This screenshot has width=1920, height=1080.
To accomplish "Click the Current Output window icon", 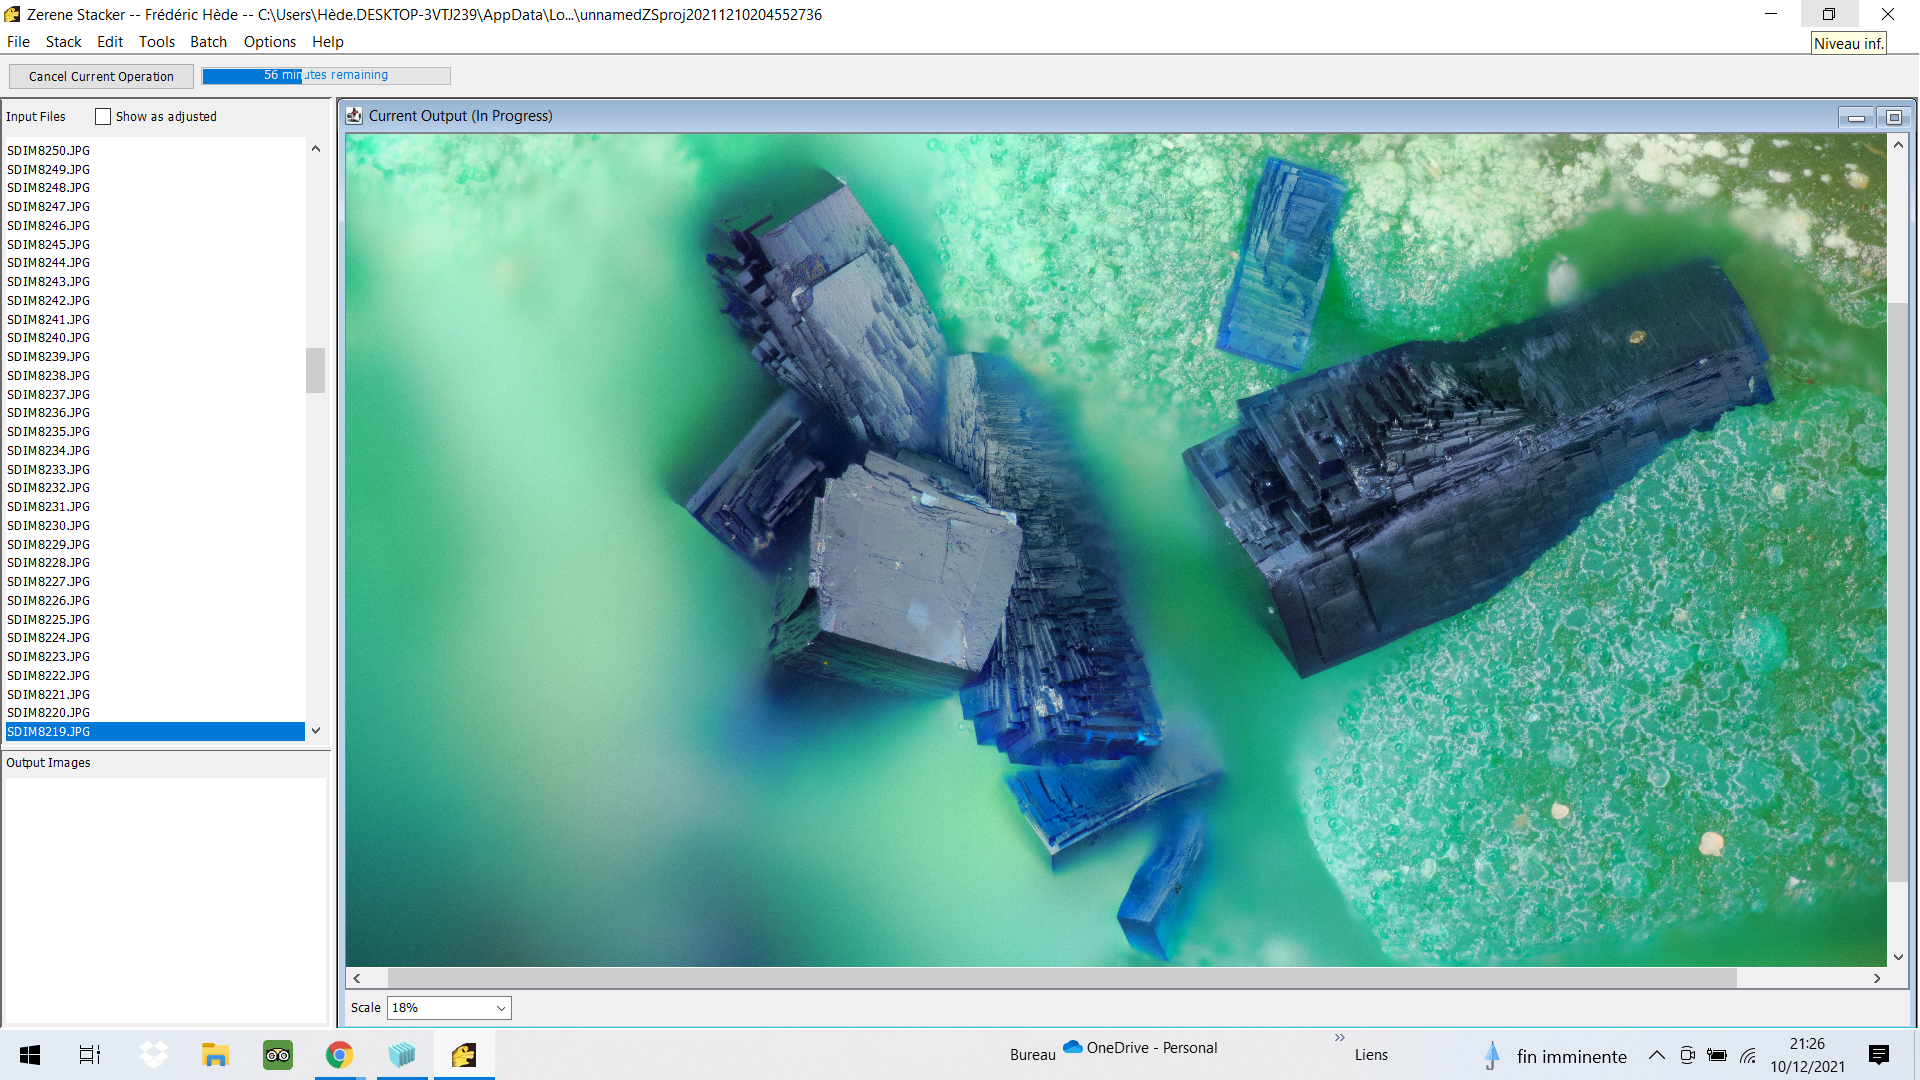I will [x=354, y=116].
